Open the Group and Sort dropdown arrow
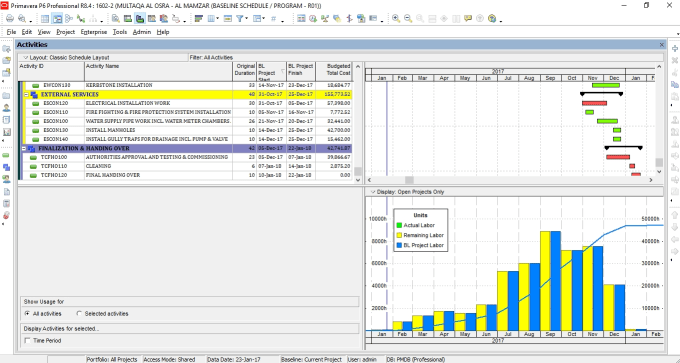 pyautogui.click(x=263, y=19)
